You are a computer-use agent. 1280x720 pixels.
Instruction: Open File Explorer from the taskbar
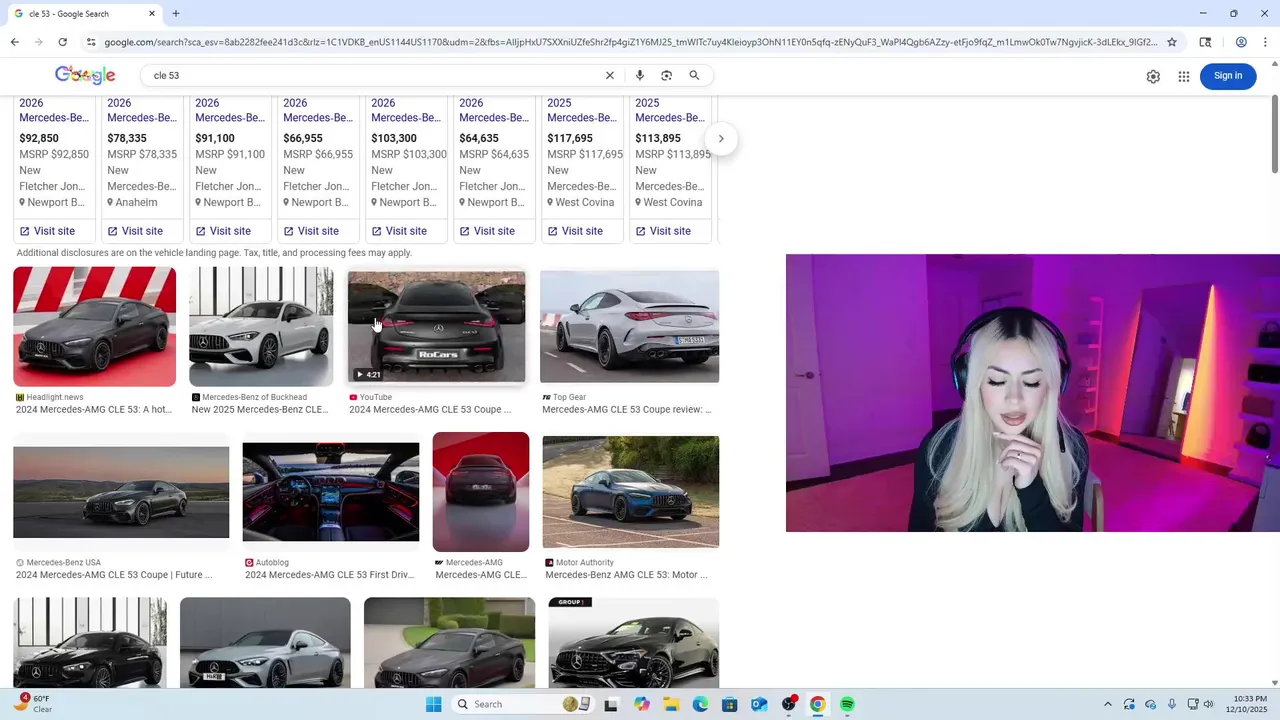tap(671, 704)
